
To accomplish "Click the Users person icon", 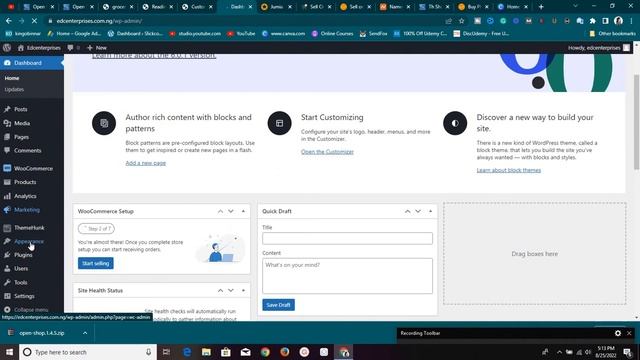I will [x=7, y=269].
